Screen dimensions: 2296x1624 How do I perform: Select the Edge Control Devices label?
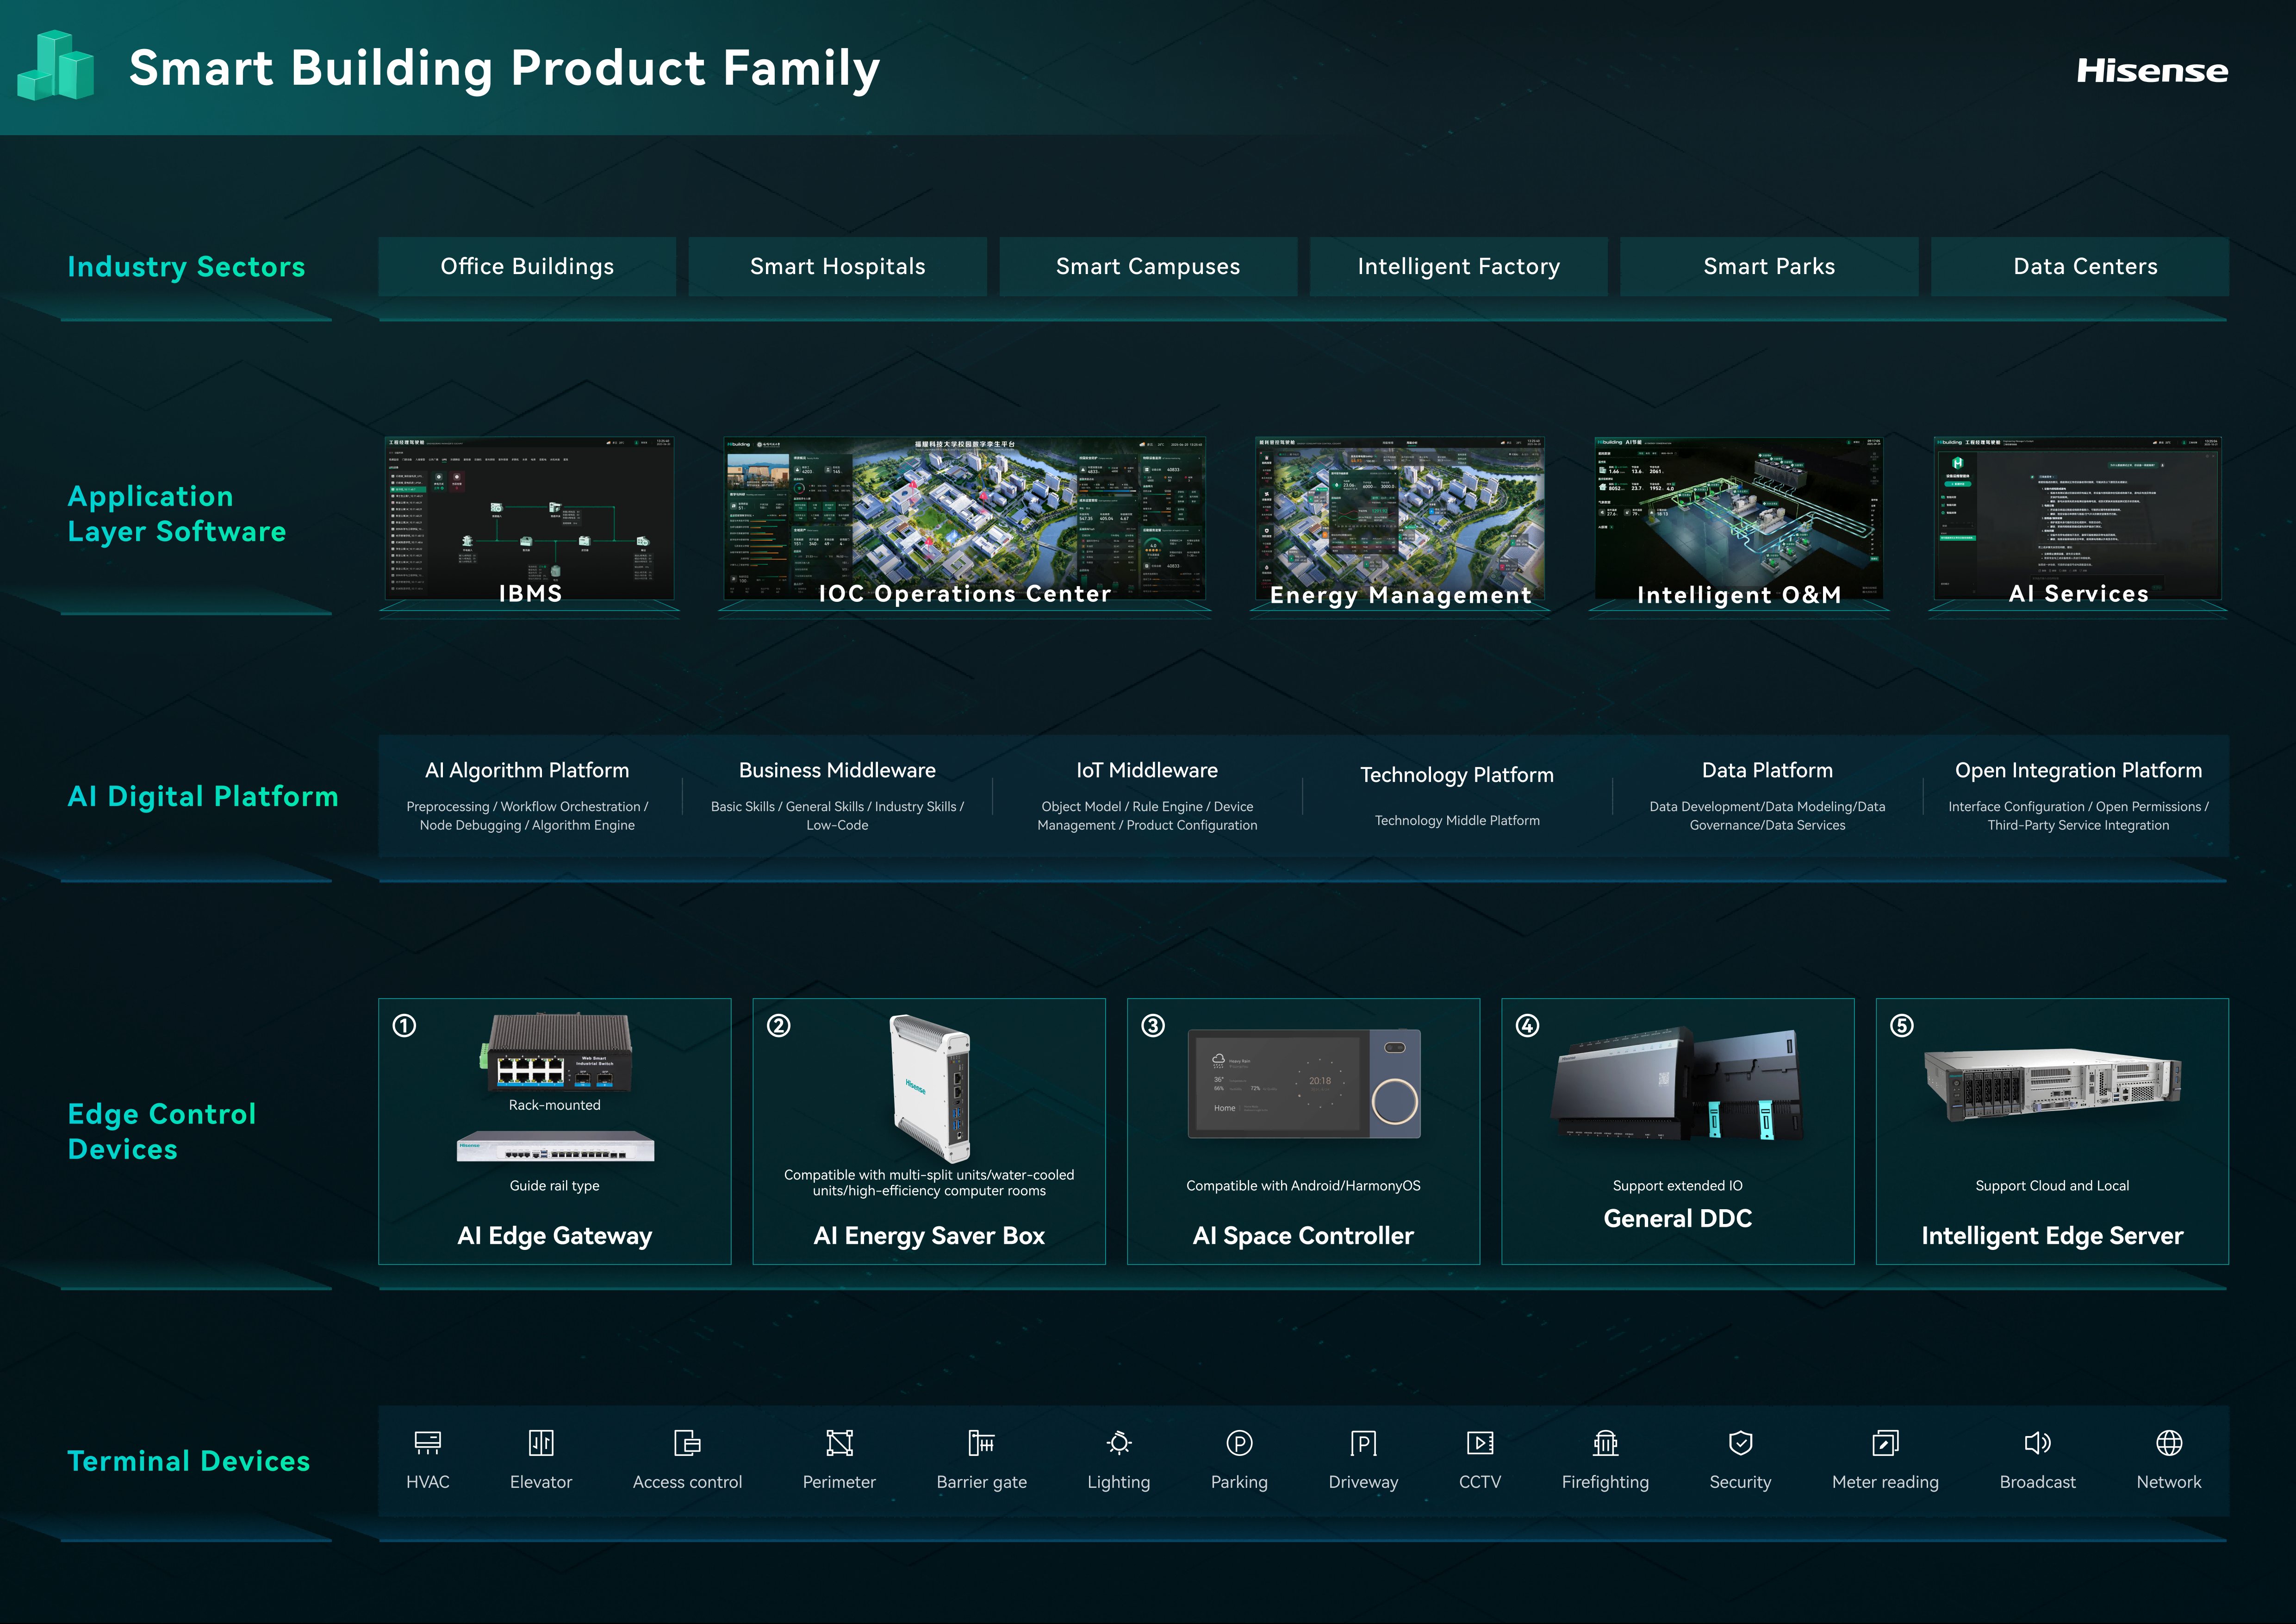[162, 1131]
